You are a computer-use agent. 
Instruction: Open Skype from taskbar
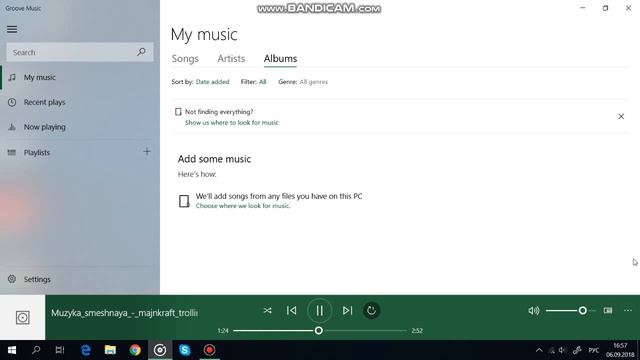click(184, 350)
